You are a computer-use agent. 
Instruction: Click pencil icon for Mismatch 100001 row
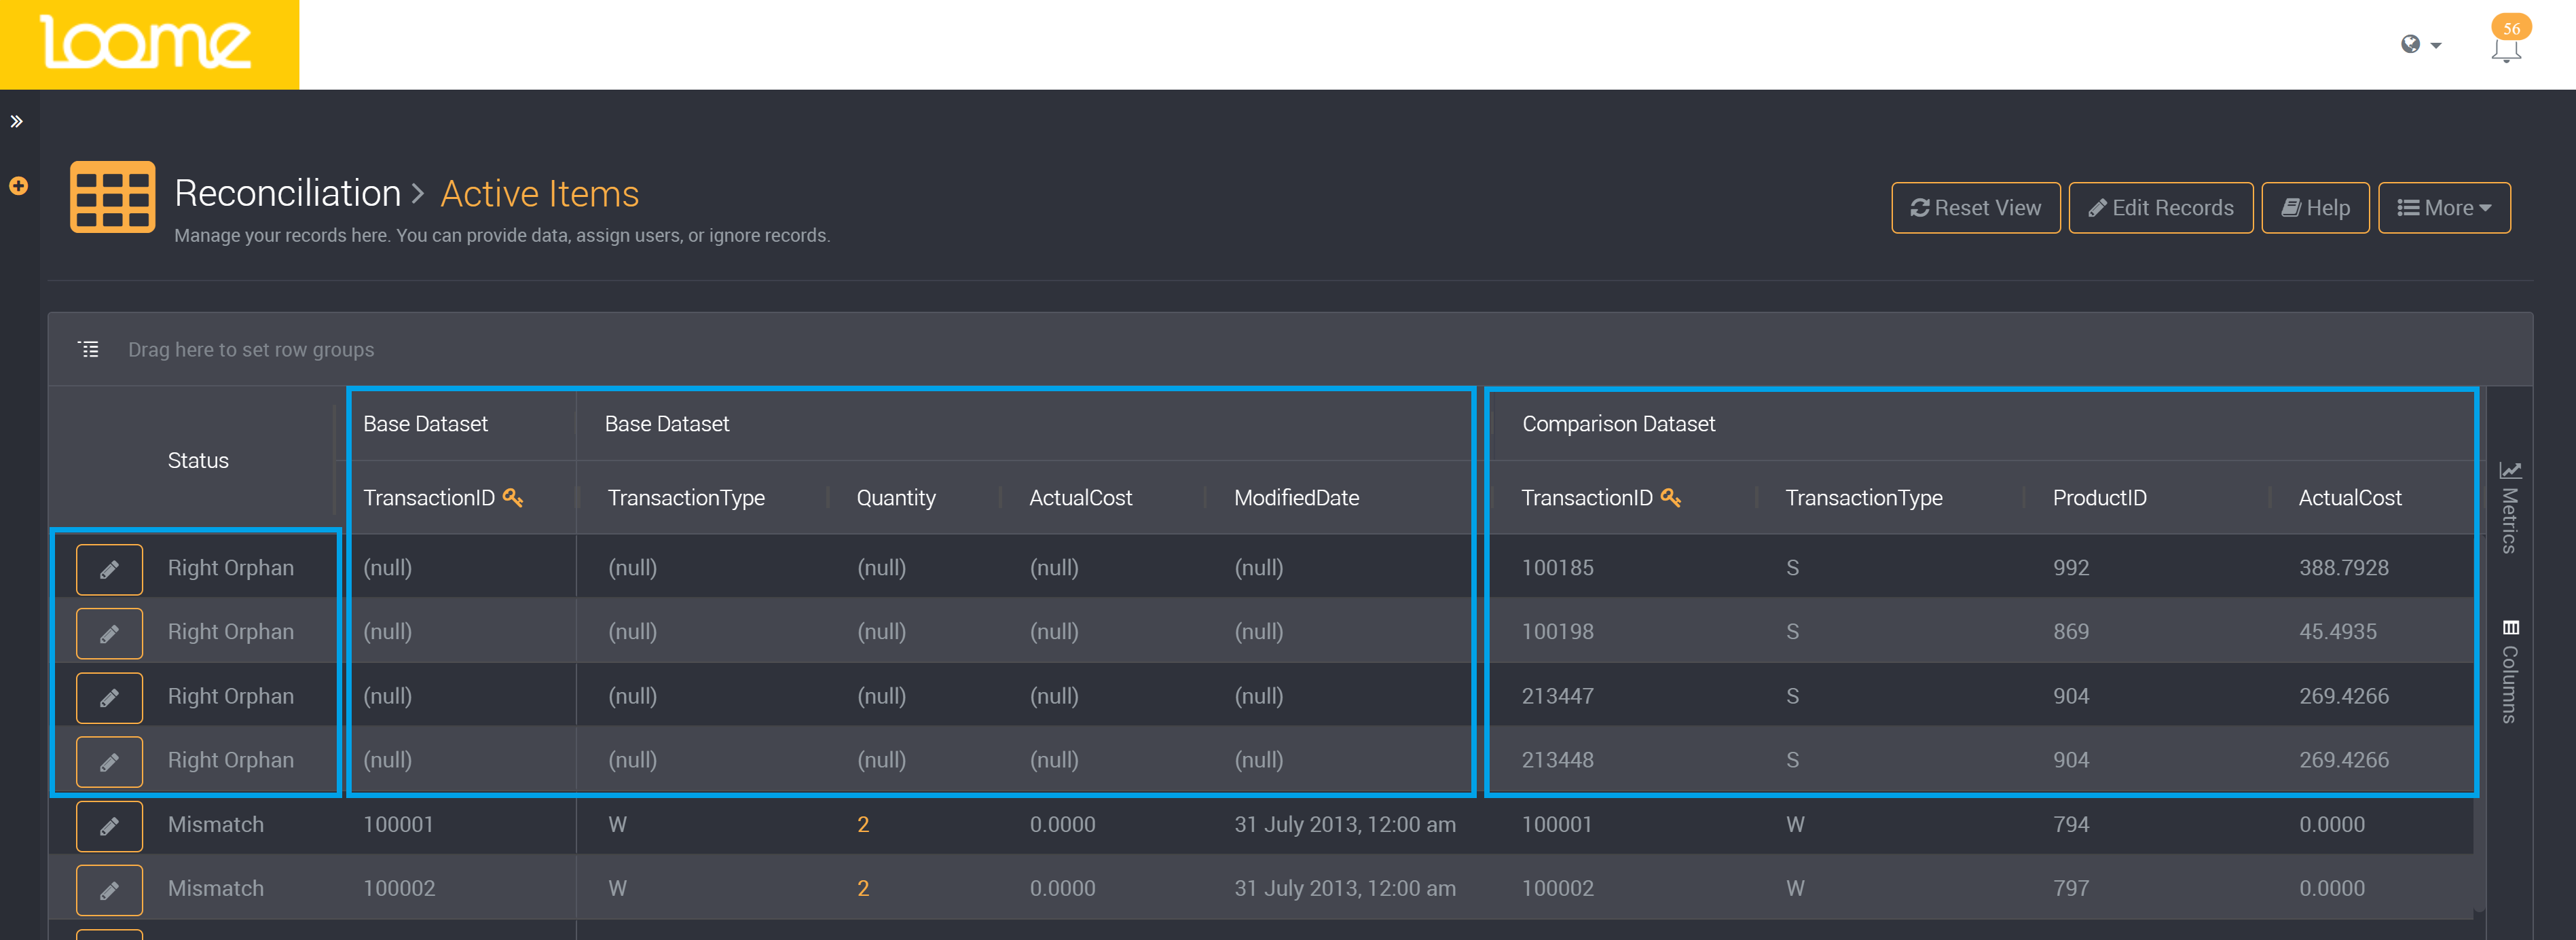110,826
